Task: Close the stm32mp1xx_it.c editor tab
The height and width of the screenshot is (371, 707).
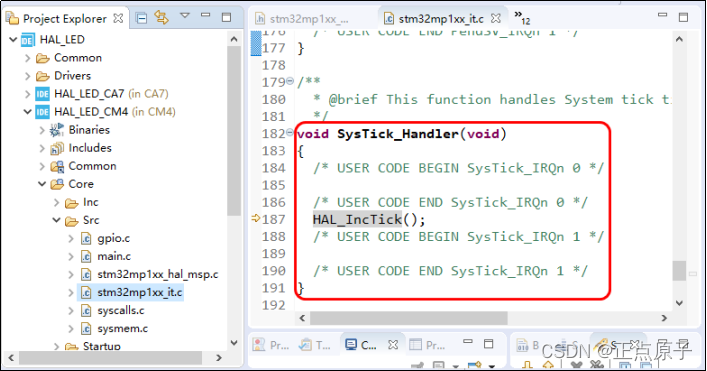Action: pos(496,18)
